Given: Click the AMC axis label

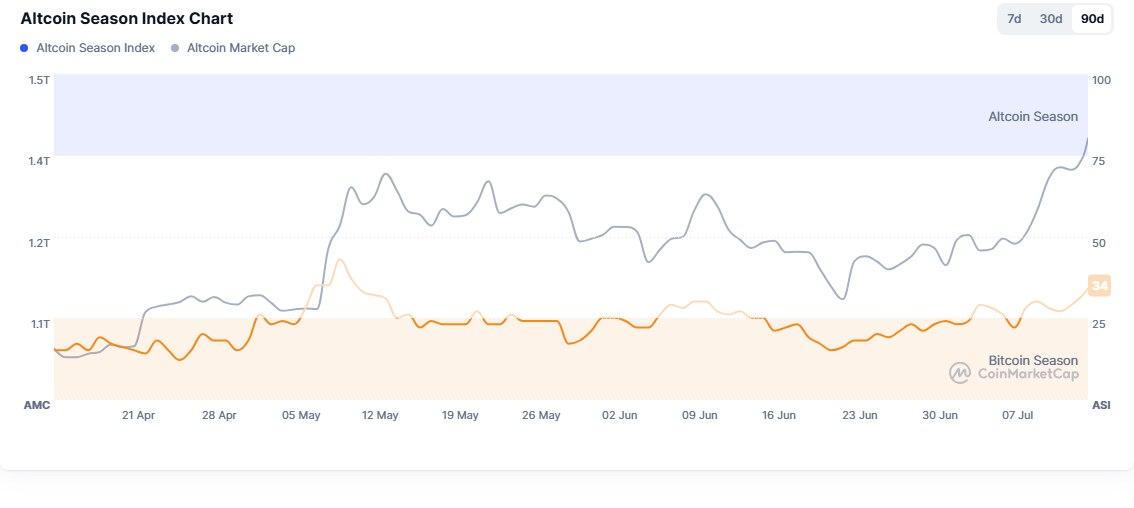Looking at the screenshot, I should point(37,405).
